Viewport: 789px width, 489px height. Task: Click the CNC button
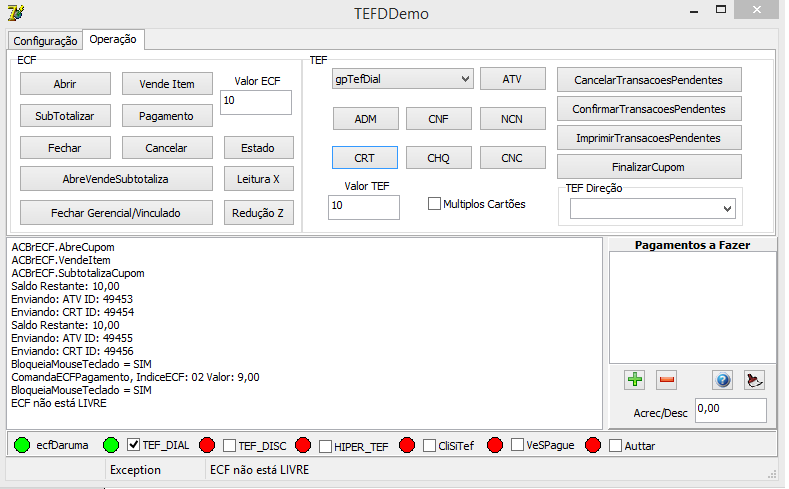[513, 158]
